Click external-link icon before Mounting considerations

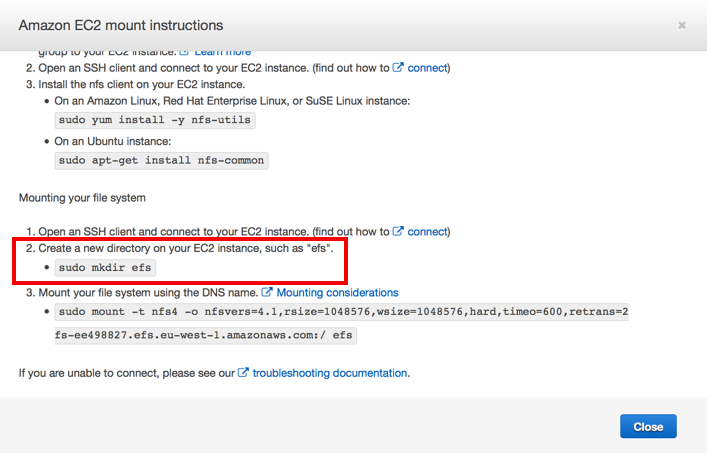coord(267,293)
